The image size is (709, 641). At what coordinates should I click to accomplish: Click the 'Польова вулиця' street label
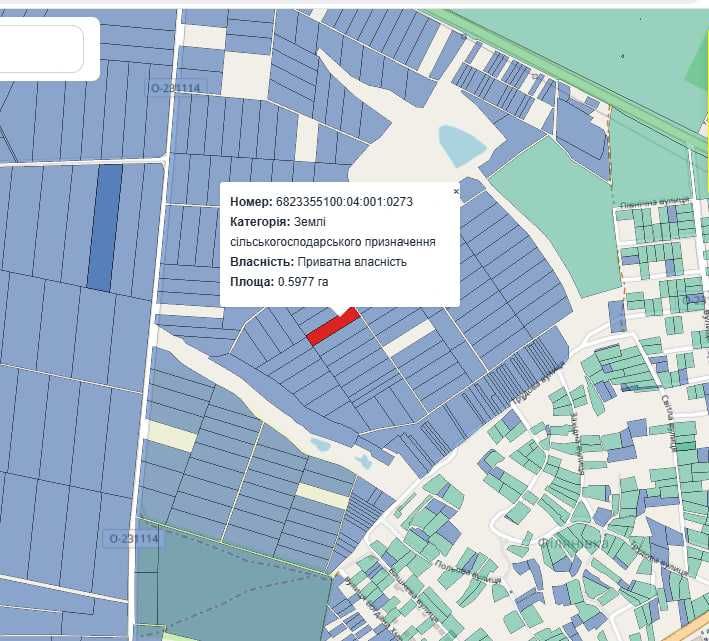pyautogui.click(x=468, y=572)
